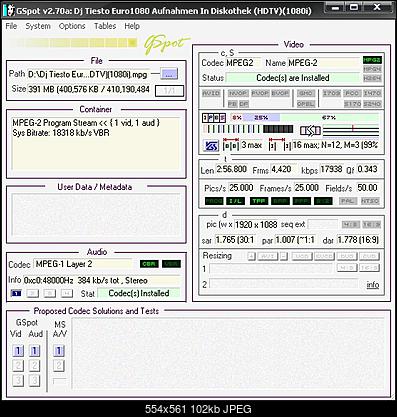The width and height of the screenshot is (397, 417).
Task: Click MS A/V solution button 1
Action: click(x=59, y=351)
